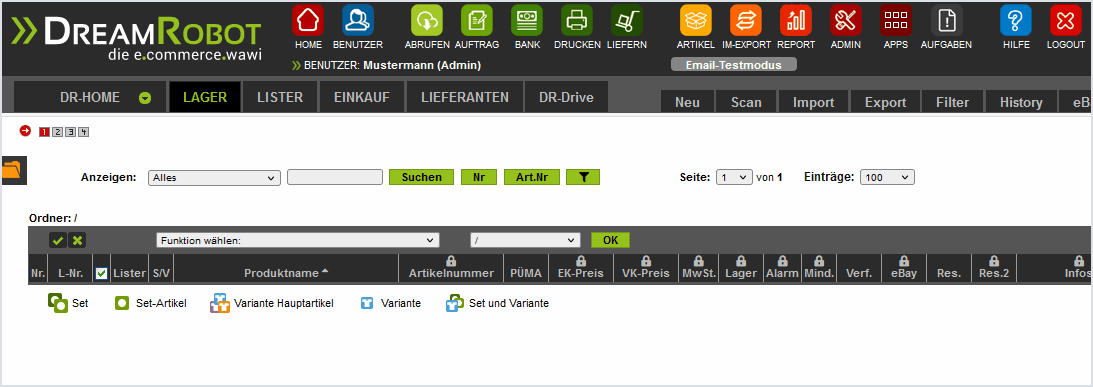Expand the 'Funktion wählen' dropdown

[x=298, y=241]
